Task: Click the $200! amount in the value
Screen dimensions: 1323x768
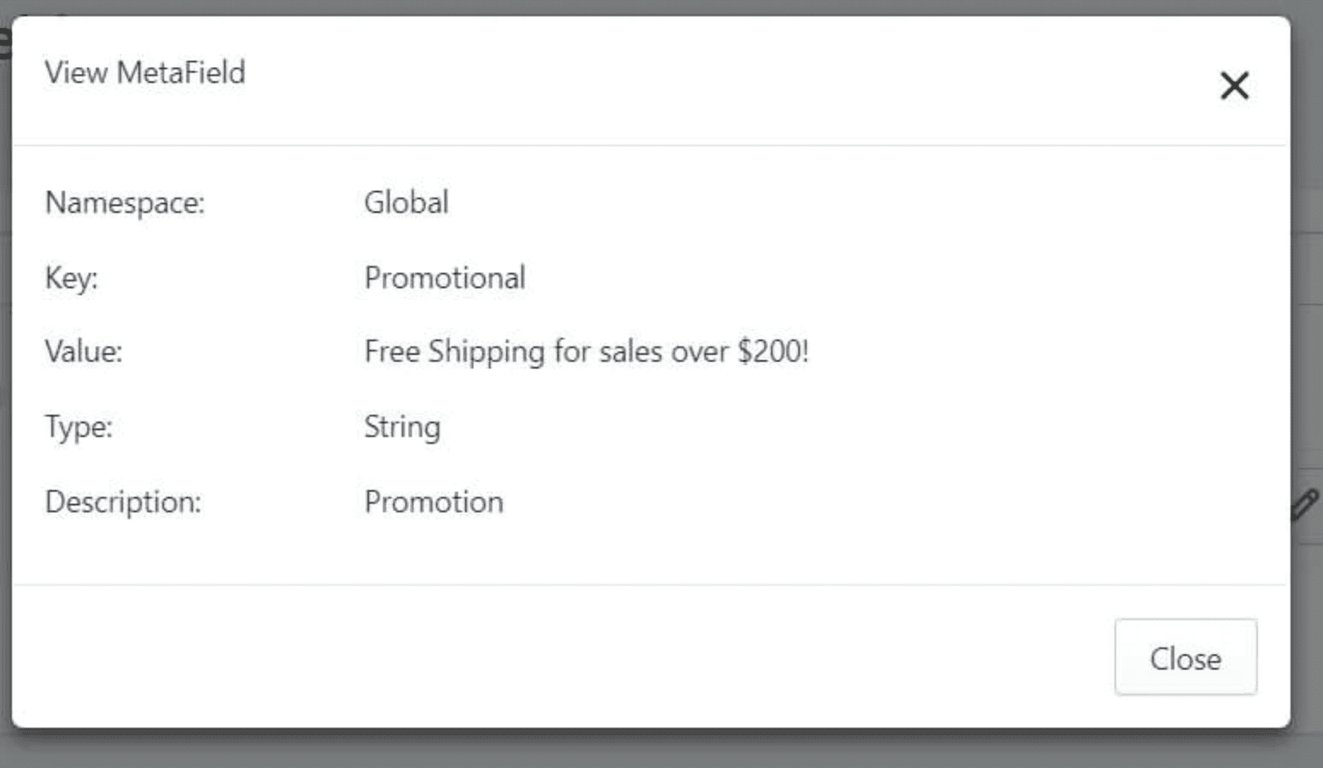Action: [x=772, y=352]
